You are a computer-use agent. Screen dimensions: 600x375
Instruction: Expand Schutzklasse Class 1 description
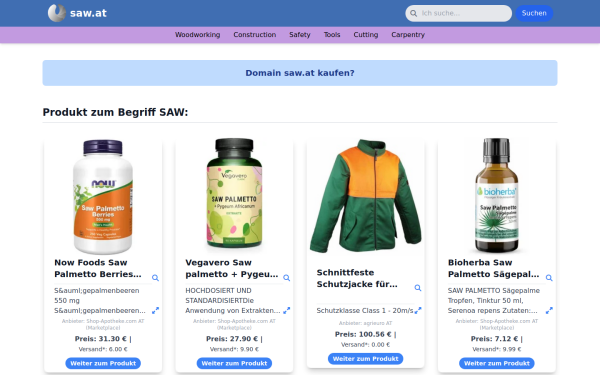coord(418,310)
